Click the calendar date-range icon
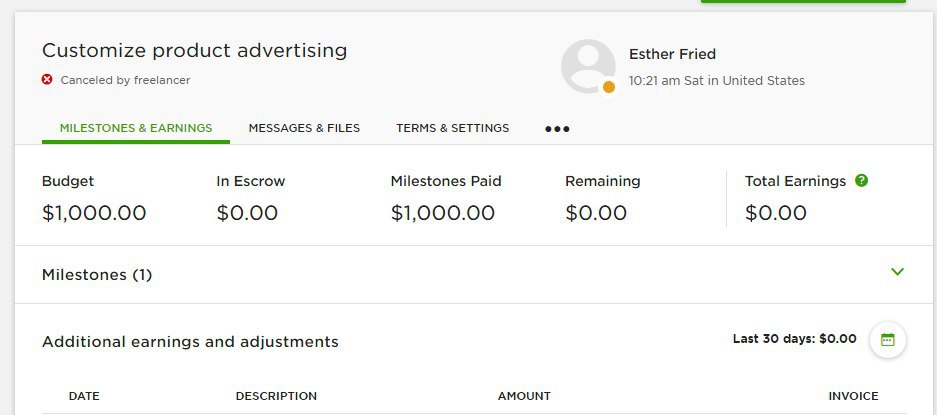This screenshot has height=415, width=937. pyautogui.click(x=887, y=340)
